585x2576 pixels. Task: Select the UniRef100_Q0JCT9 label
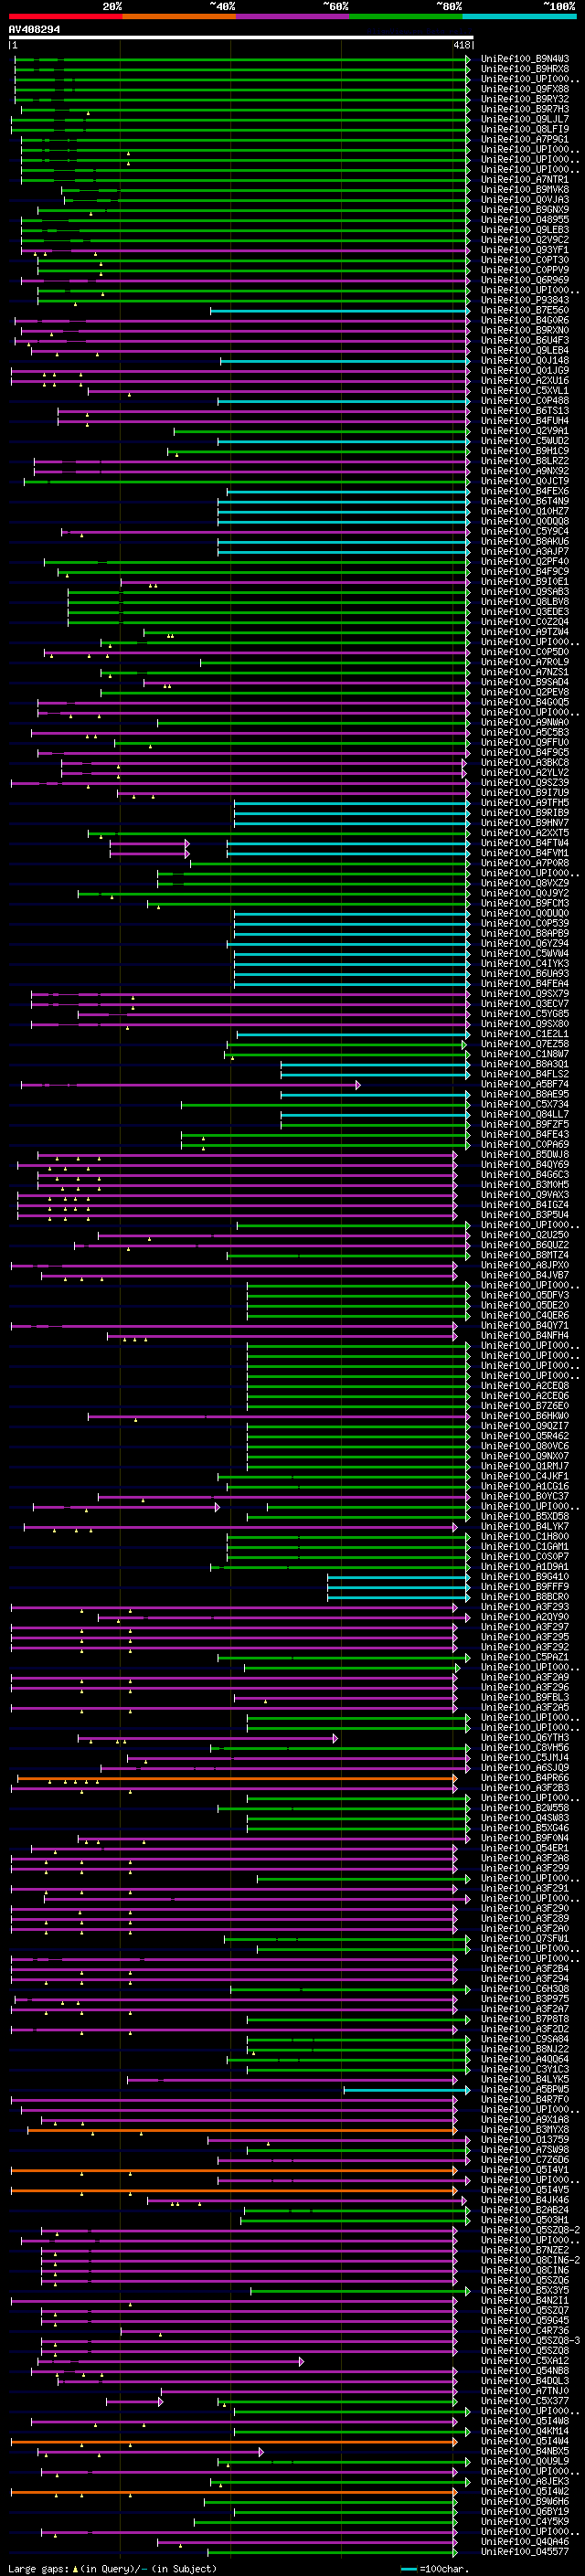[x=525, y=481]
